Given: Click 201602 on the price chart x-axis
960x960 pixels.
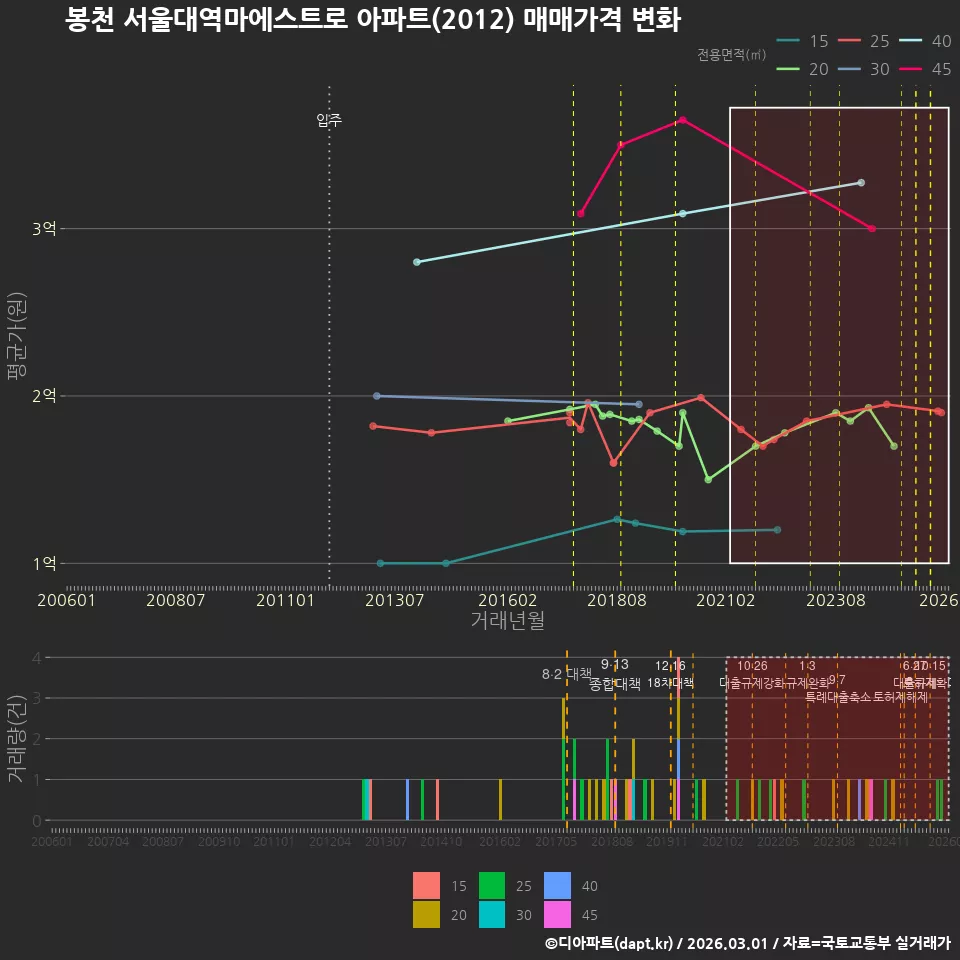Looking at the screenshot, I should pos(507,600).
